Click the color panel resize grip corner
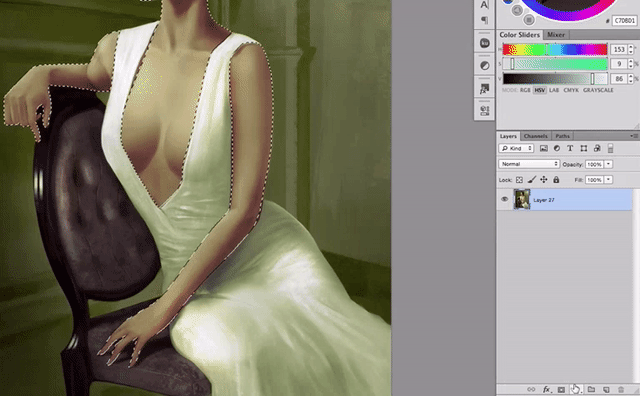Image resolution: width=640 pixels, height=396 pixels. pos(636,126)
